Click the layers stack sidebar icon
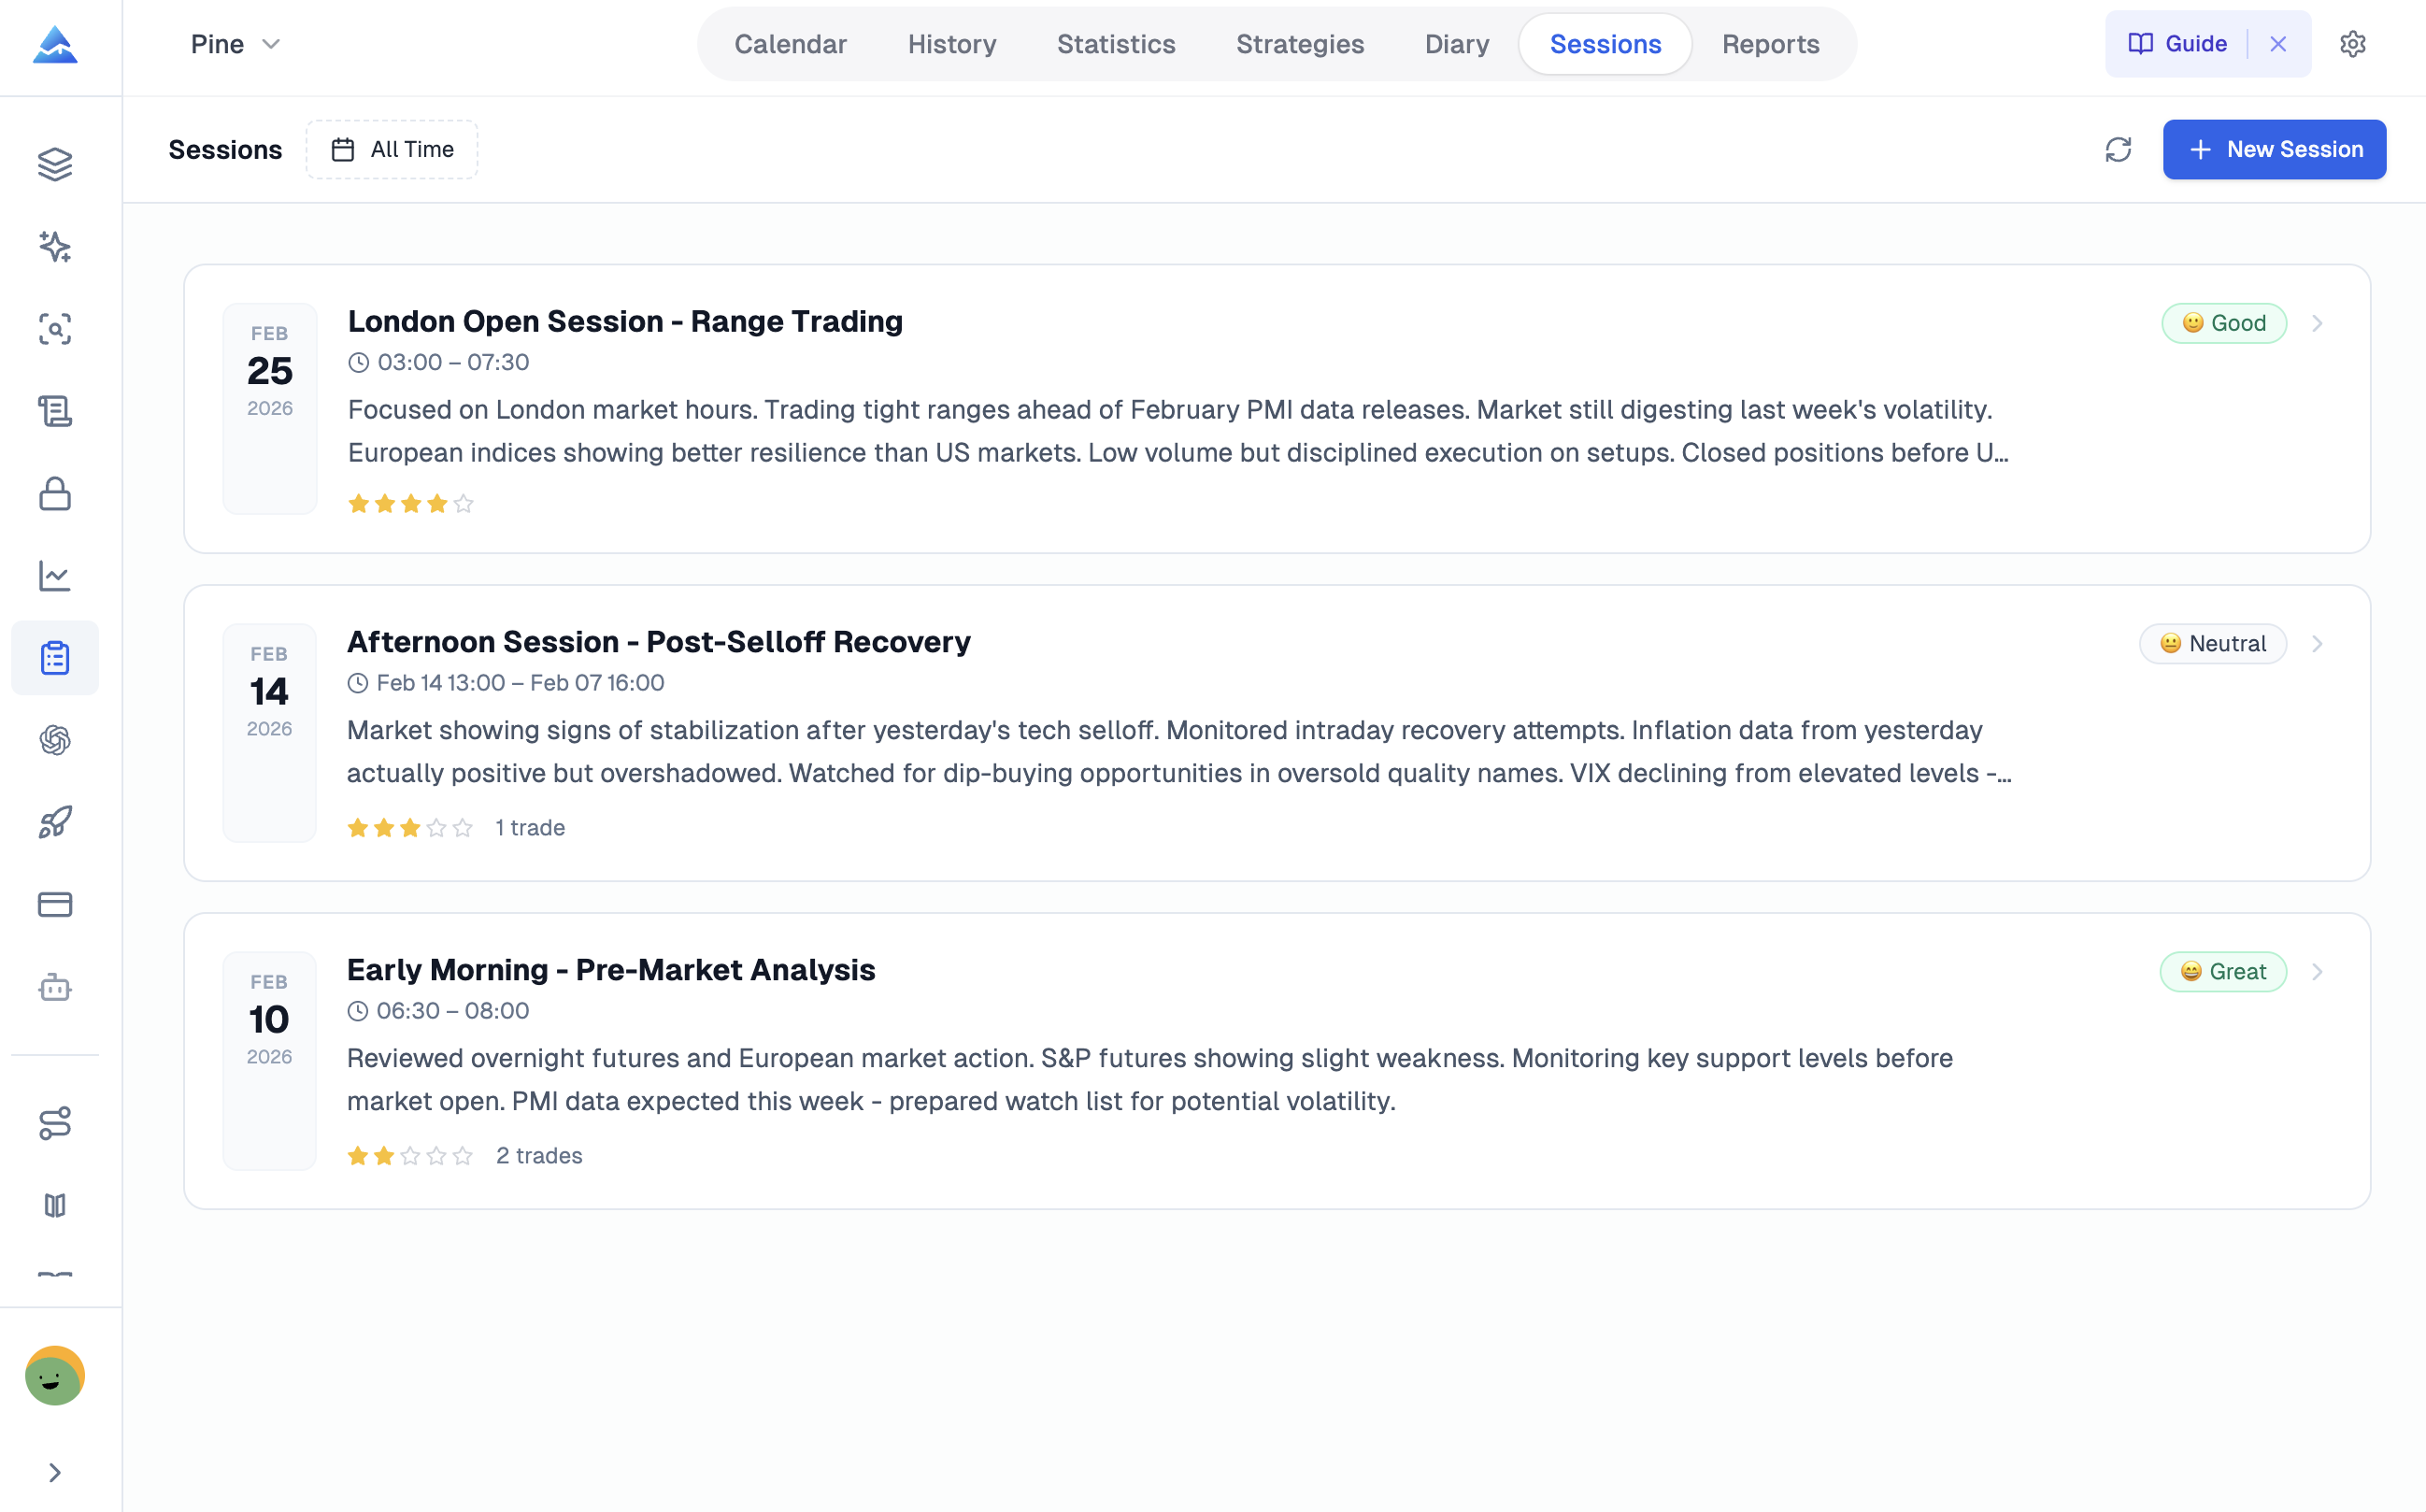Image resolution: width=2426 pixels, height=1512 pixels. click(55, 164)
